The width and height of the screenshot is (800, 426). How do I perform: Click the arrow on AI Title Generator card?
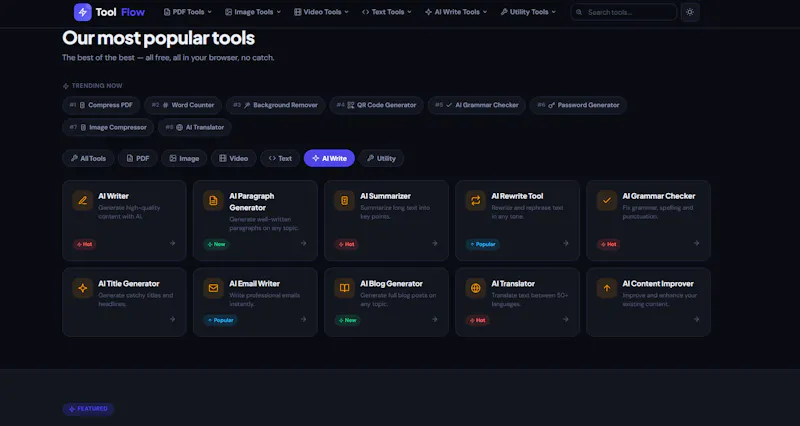[172, 319]
